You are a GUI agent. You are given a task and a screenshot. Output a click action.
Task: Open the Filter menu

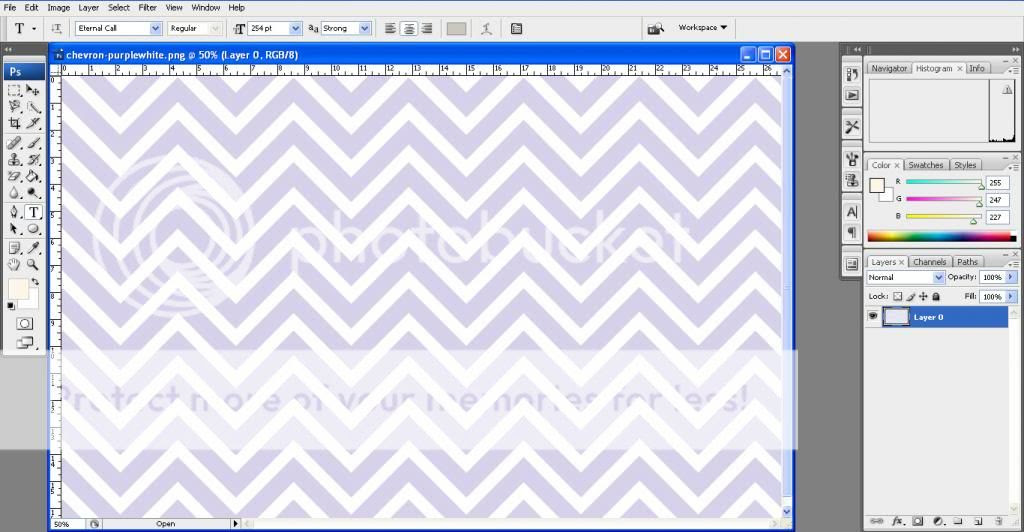coord(148,8)
